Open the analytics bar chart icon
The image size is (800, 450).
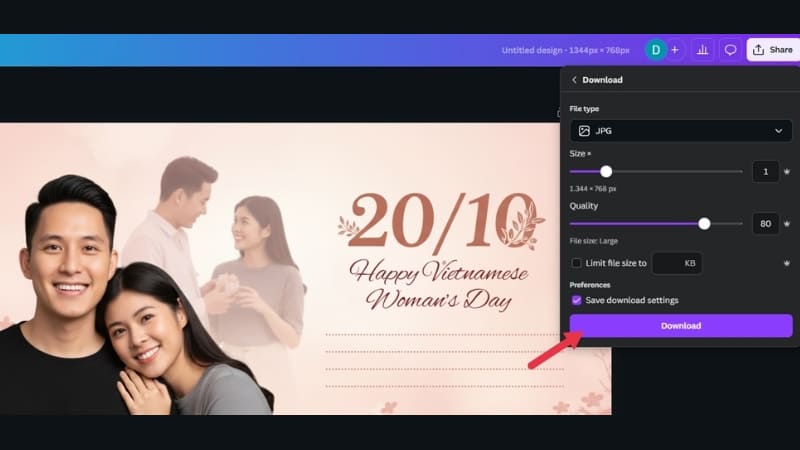[x=702, y=50]
